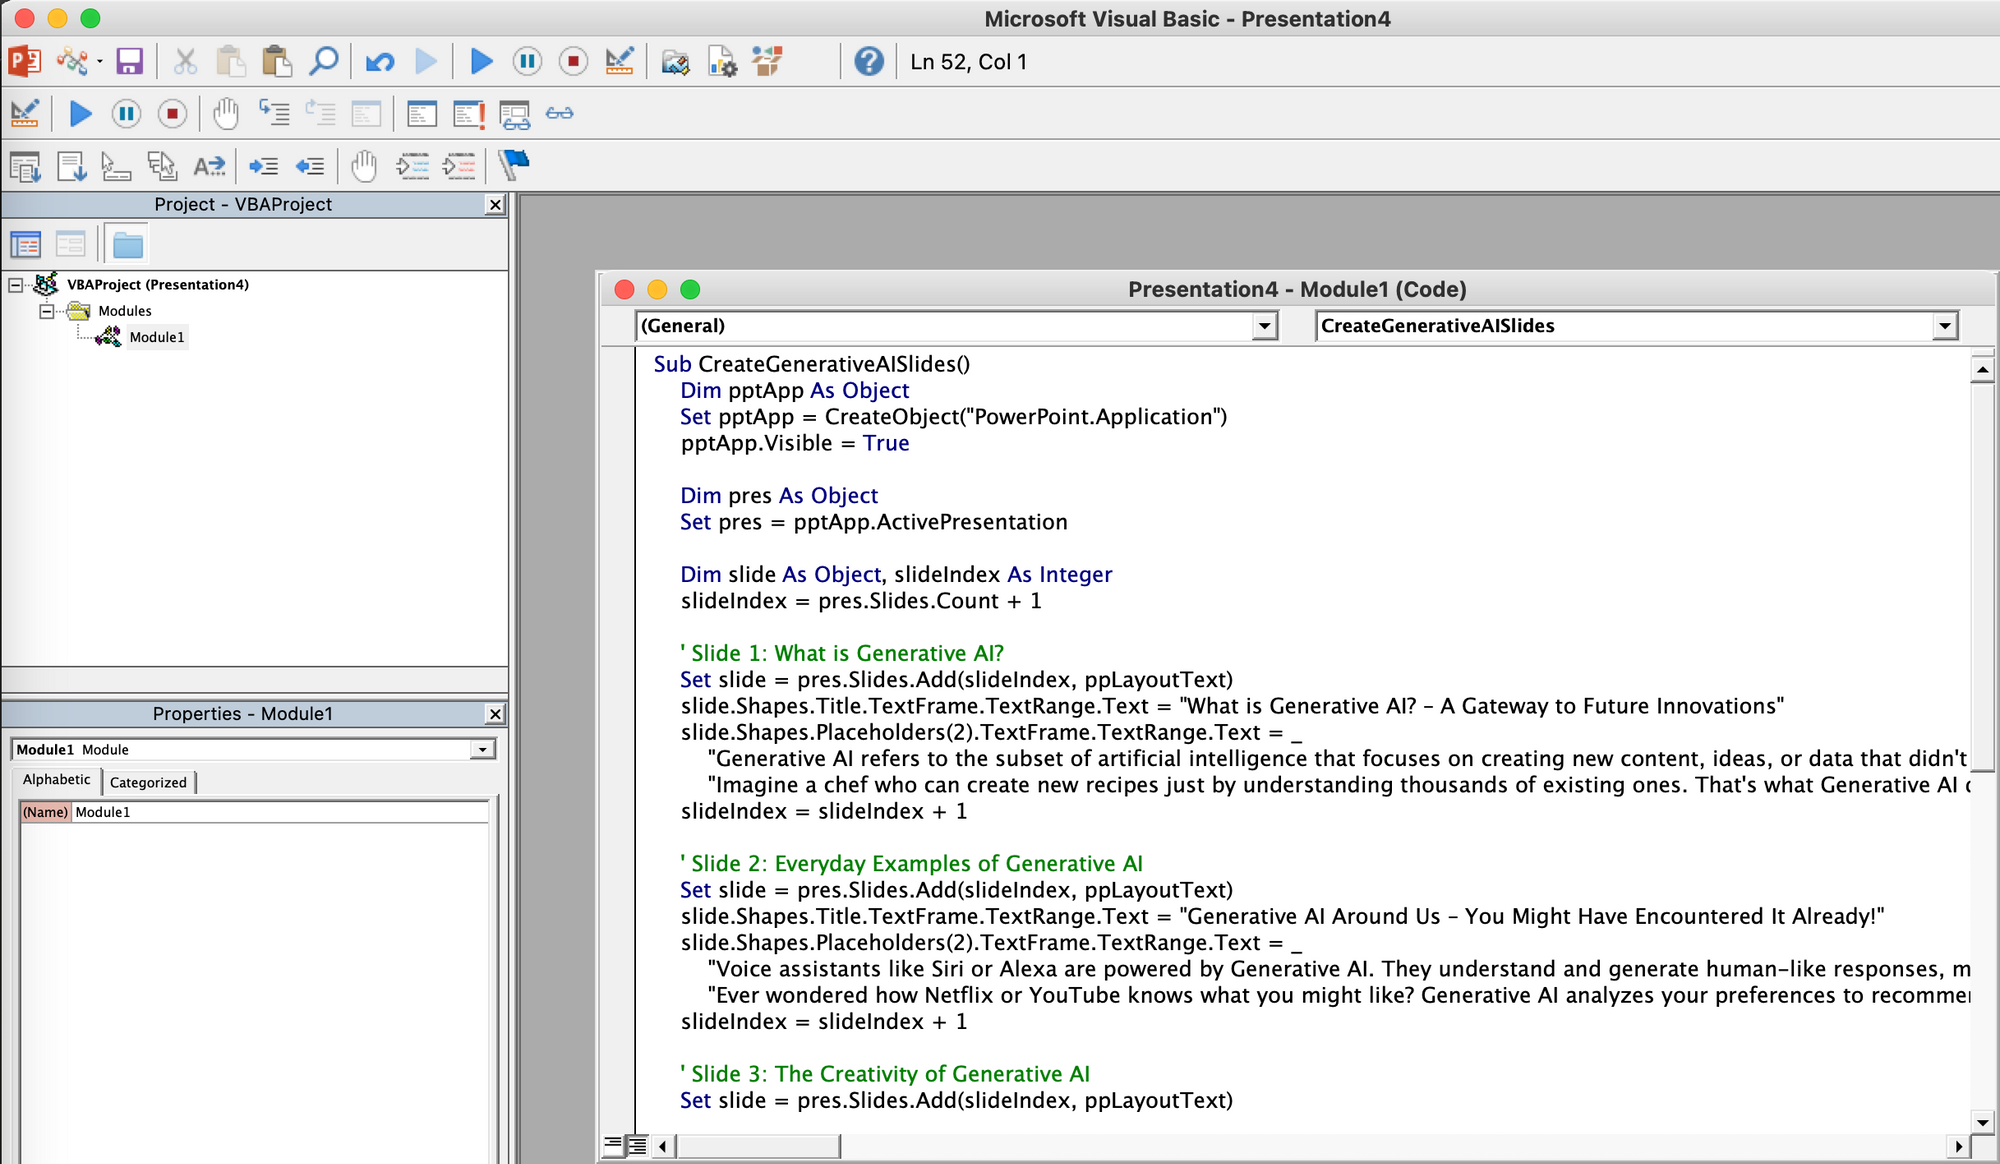The height and width of the screenshot is (1164, 2000).
Task: Open the Properties Window icon in the Standard toolbar
Action: coord(722,62)
